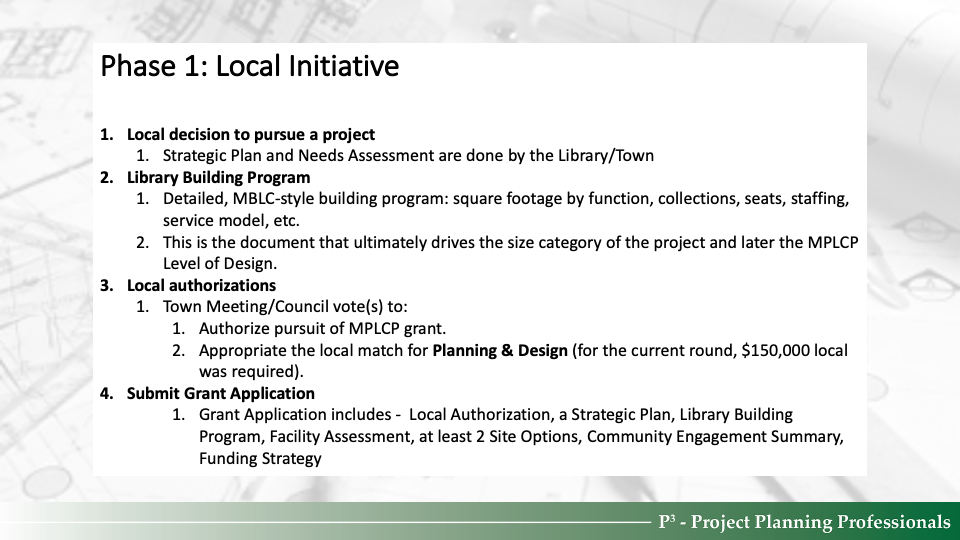Select the bullet starting This is the document
The height and width of the screenshot is (540, 960).
[510, 242]
